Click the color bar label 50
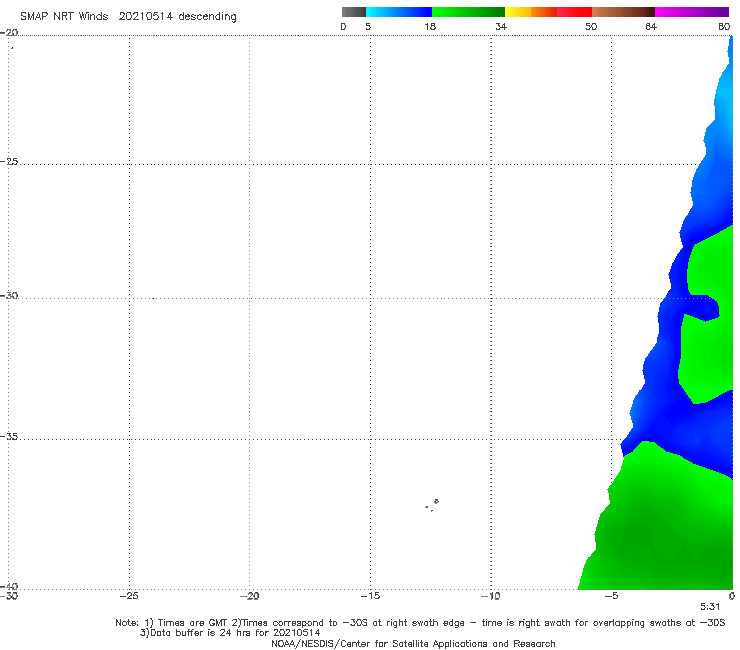Image resolution: width=740 pixels, height=650 pixels. click(591, 27)
